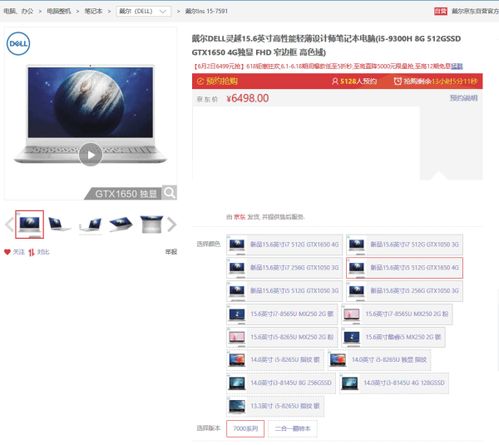Screen dimensions: 499x445
Task: Select the fifth gallery thumbnail showing the lid
Action: [151, 224]
